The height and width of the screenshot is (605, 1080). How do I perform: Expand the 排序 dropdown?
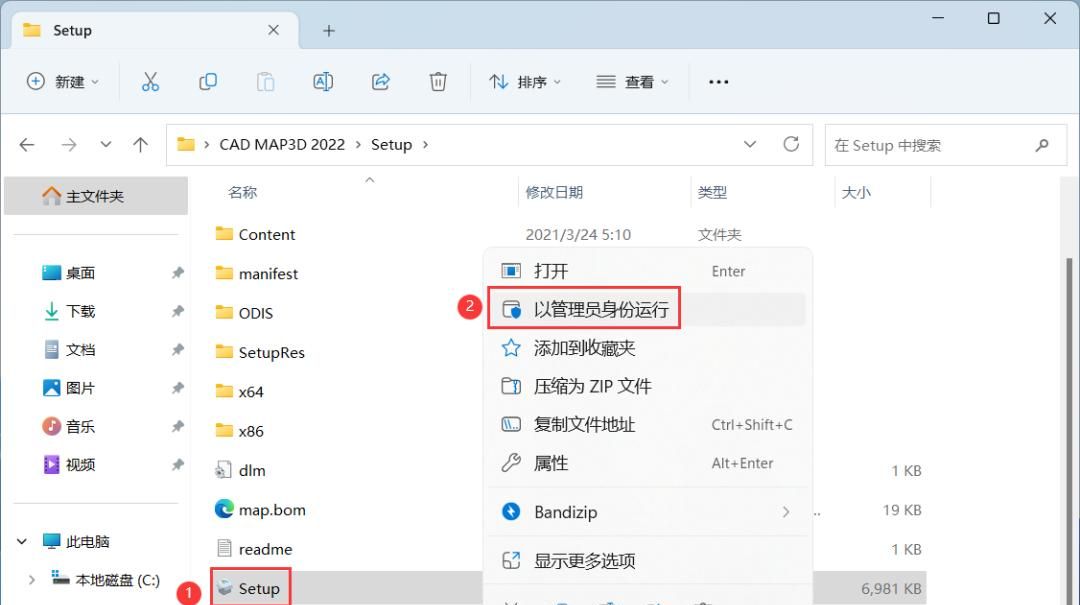527,81
